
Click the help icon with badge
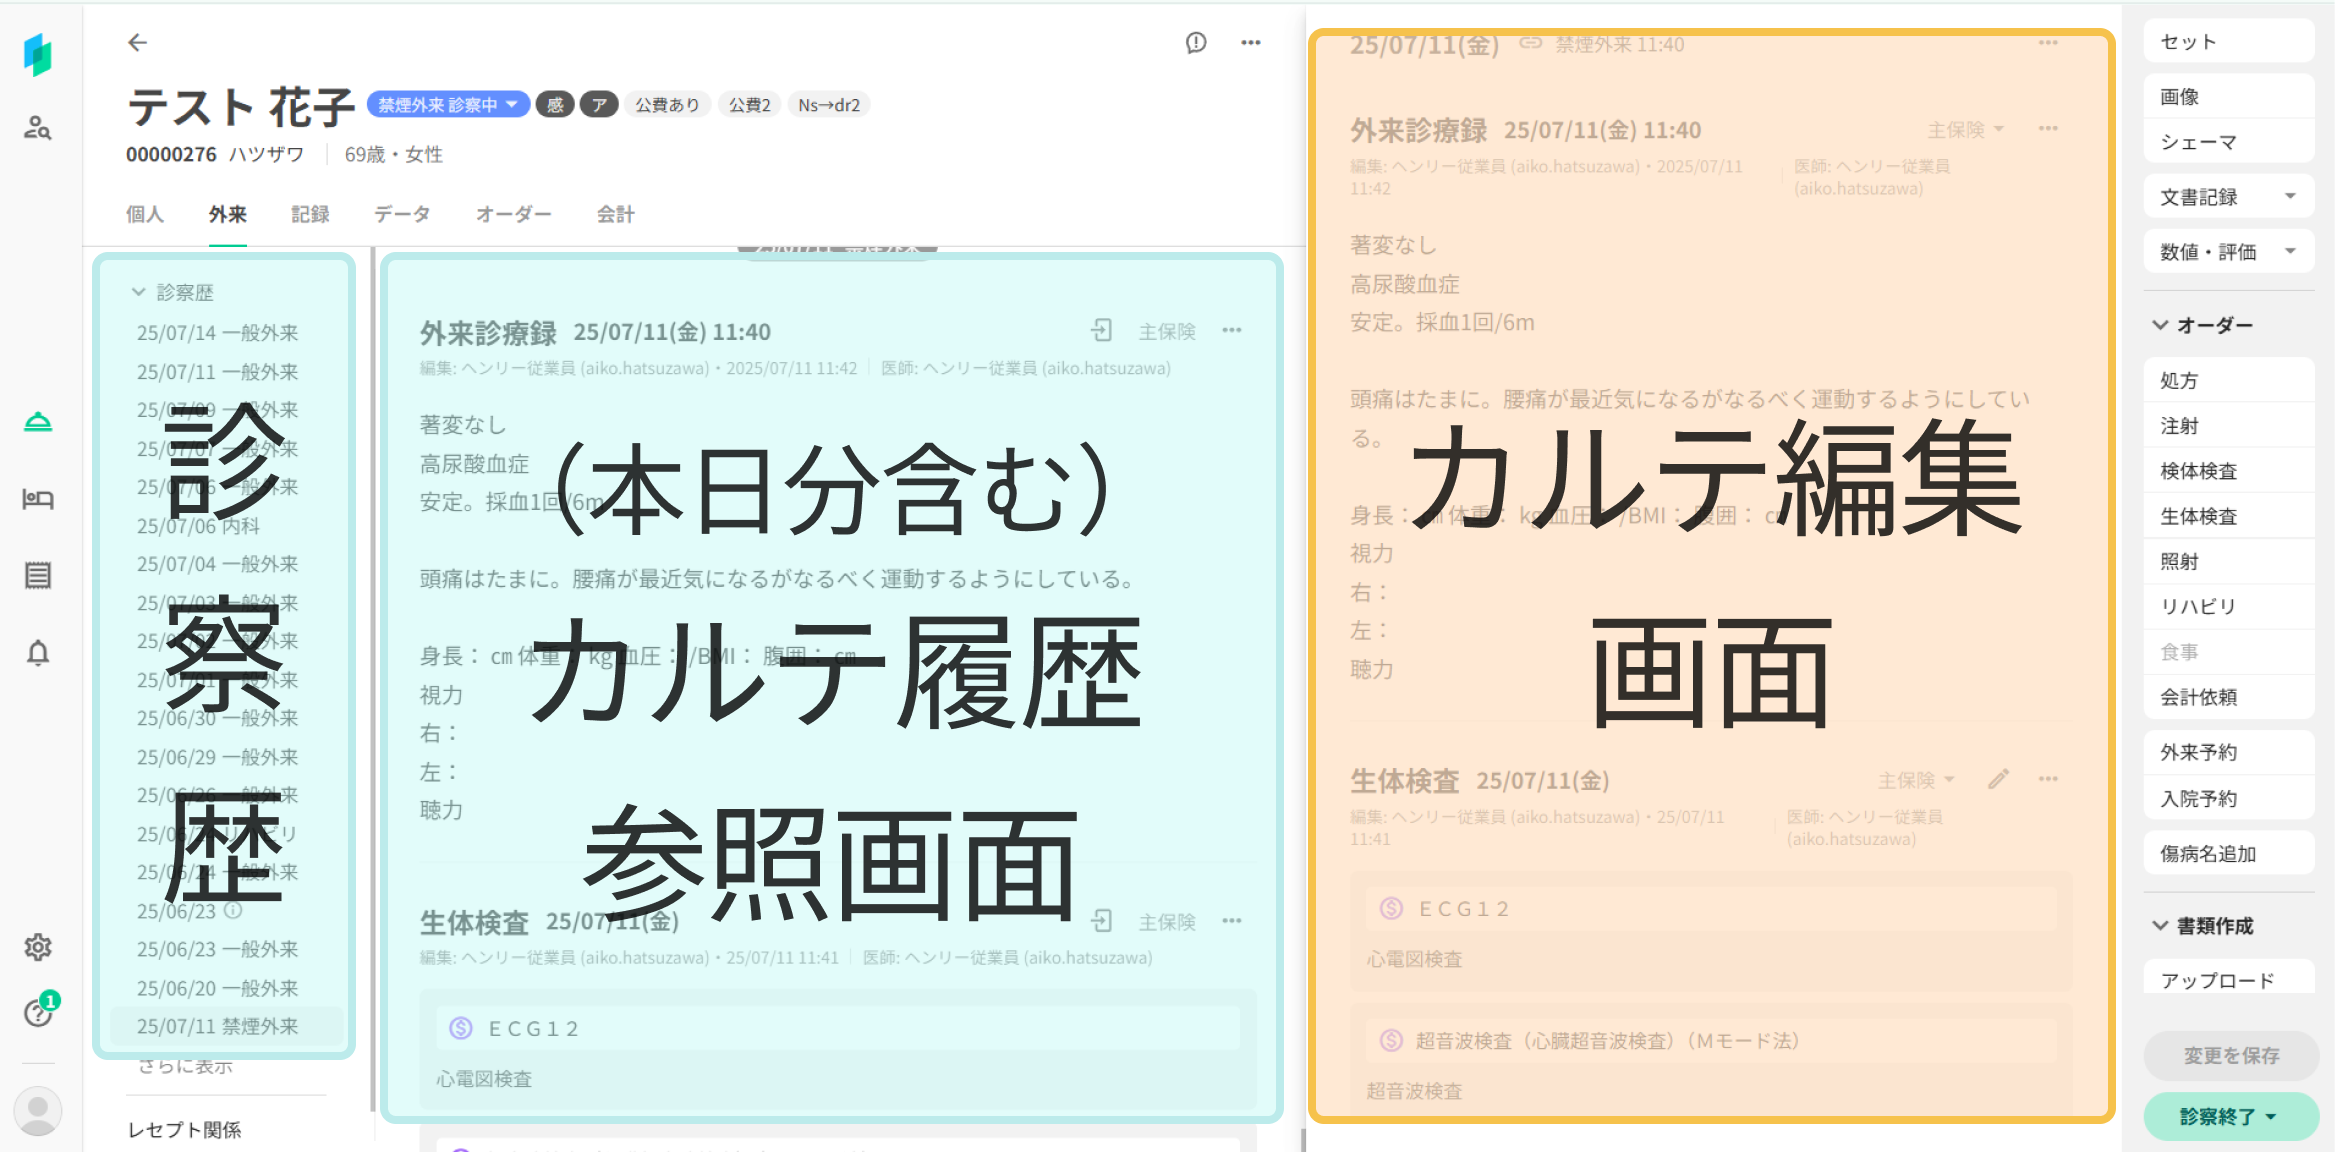(x=38, y=1013)
